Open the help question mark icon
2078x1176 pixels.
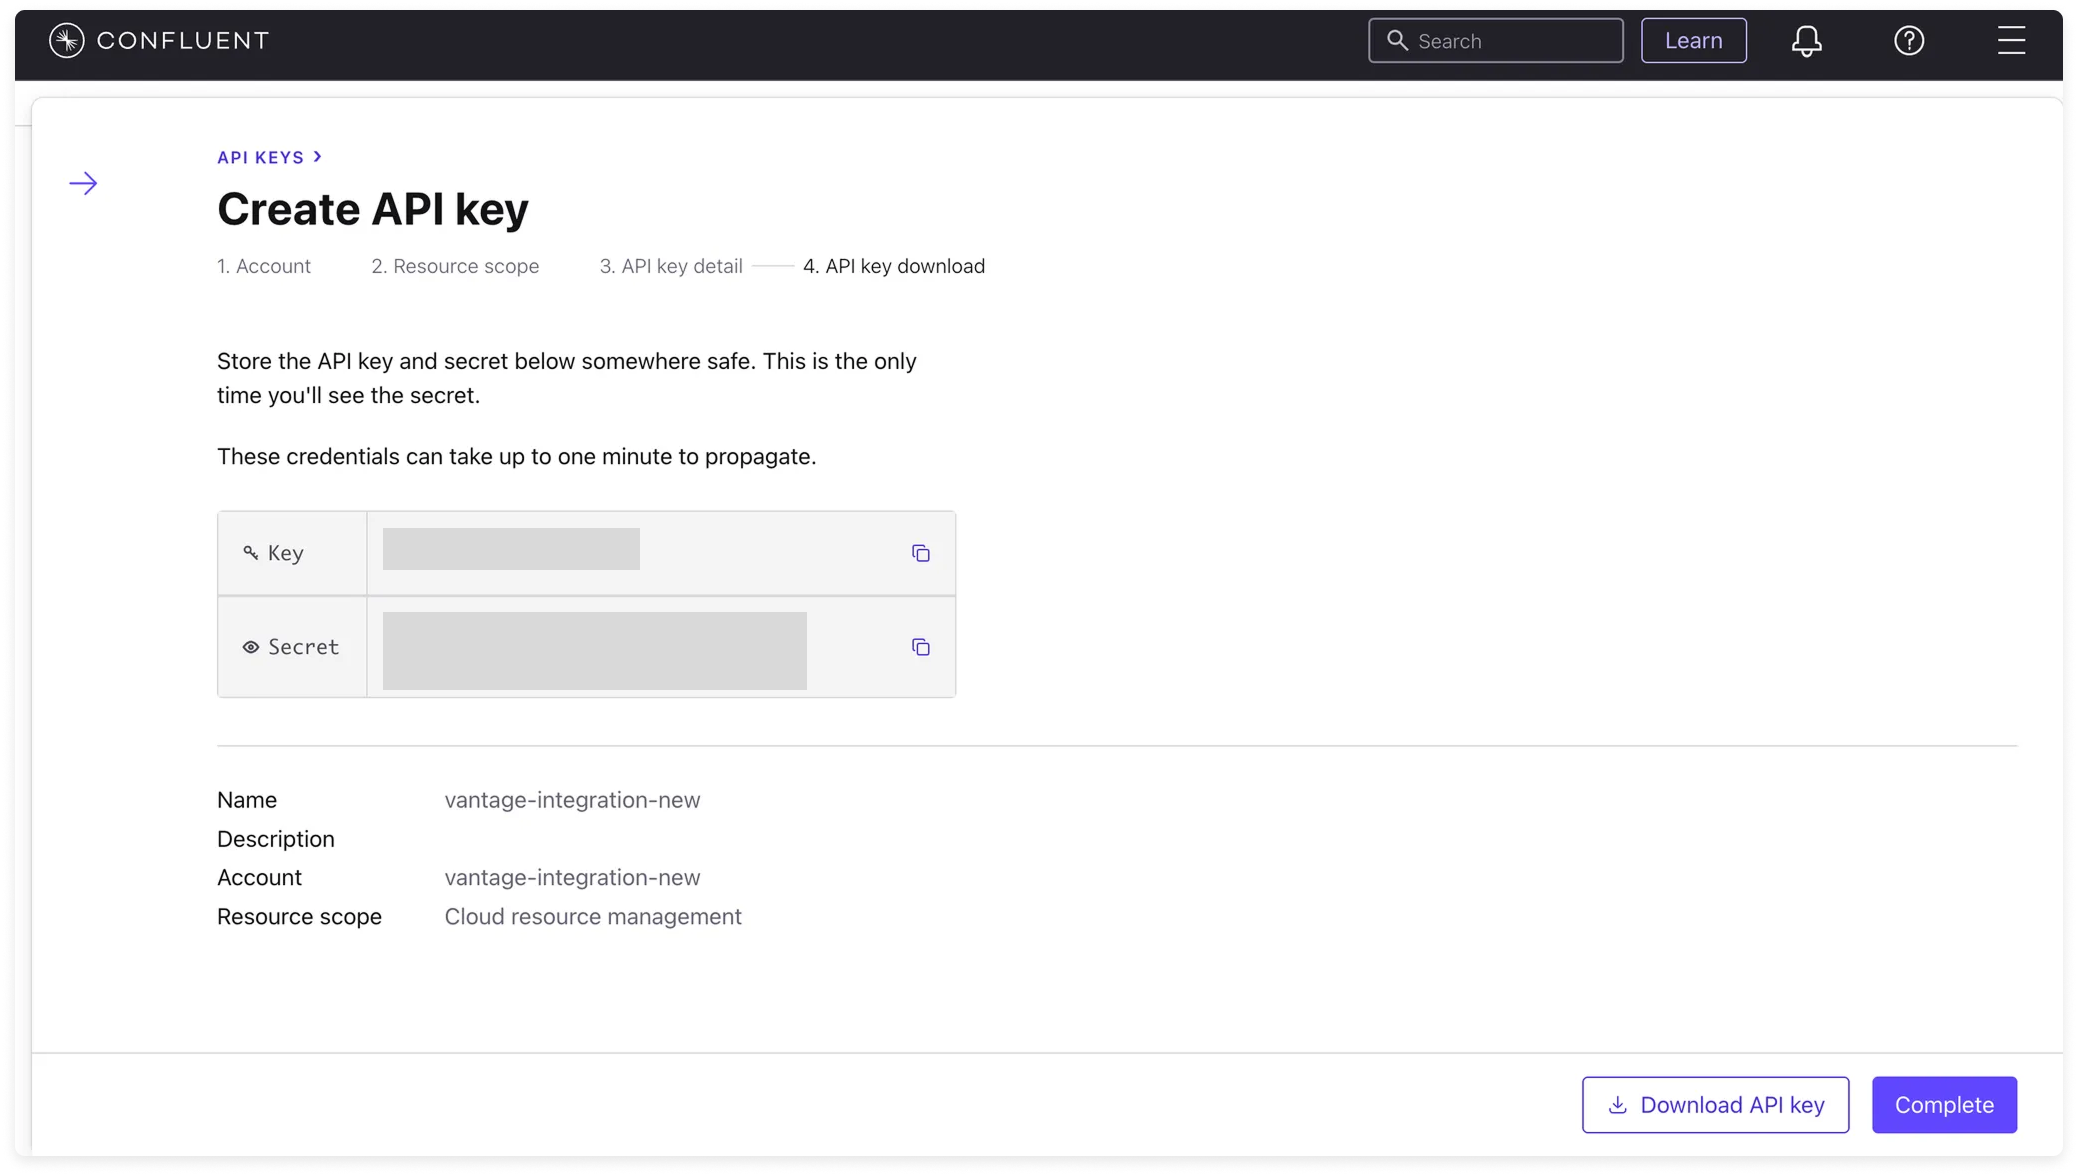[x=1909, y=41]
